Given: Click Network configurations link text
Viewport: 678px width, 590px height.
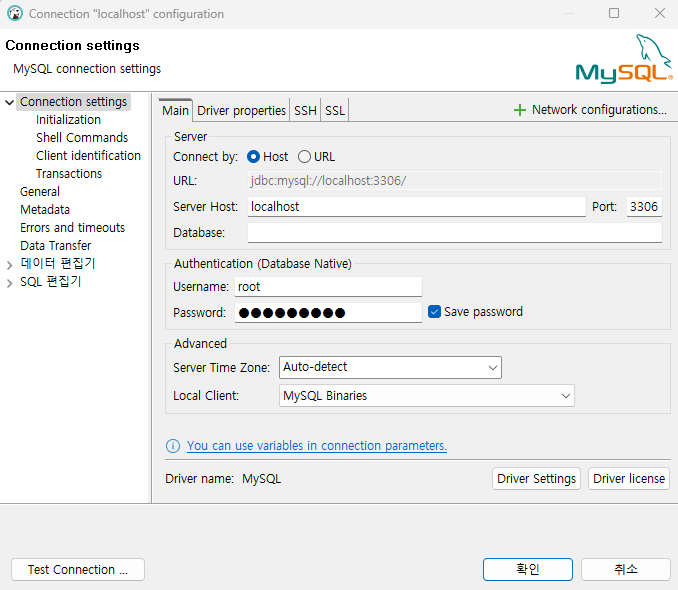Looking at the screenshot, I should point(599,110).
